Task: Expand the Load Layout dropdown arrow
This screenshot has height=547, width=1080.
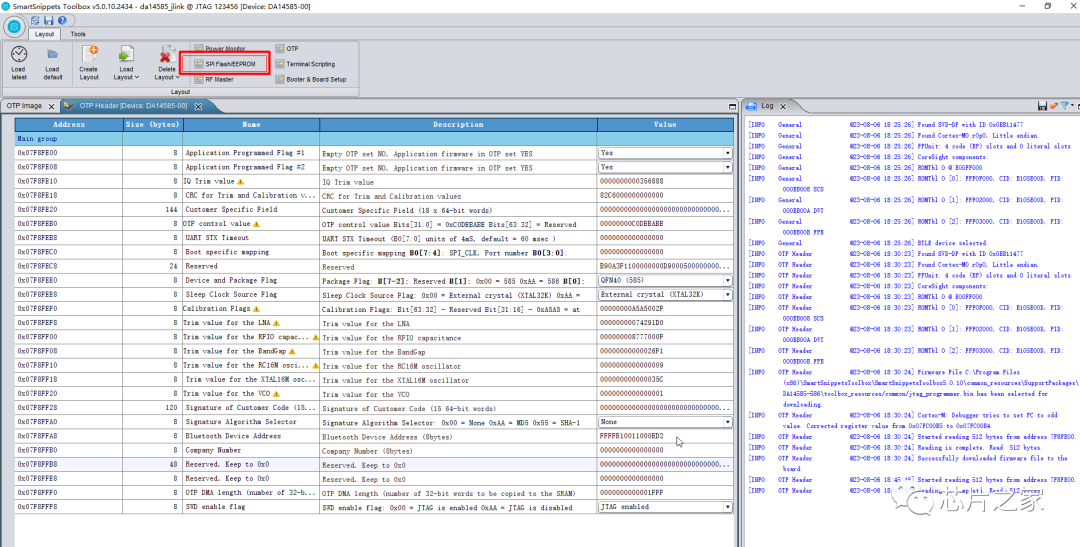Action: pos(136,77)
